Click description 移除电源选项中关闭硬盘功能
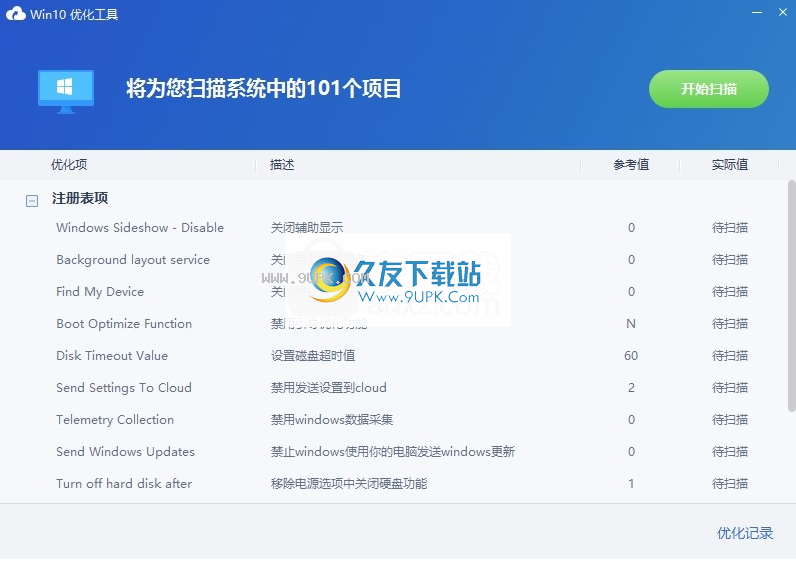The height and width of the screenshot is (561, 796). pos(349,483)
